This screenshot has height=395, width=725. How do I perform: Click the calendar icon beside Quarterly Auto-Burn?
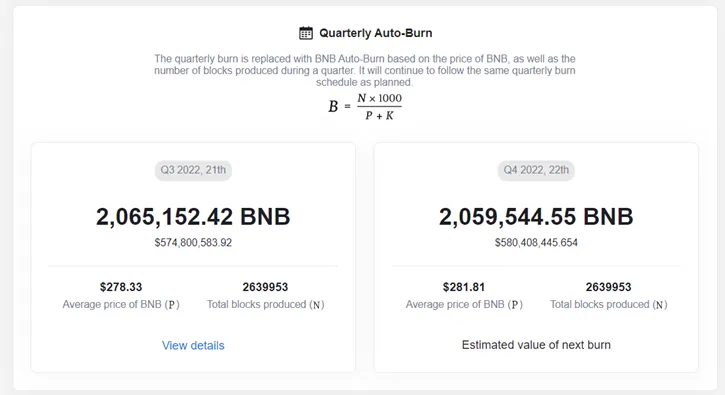coord(306,33)
